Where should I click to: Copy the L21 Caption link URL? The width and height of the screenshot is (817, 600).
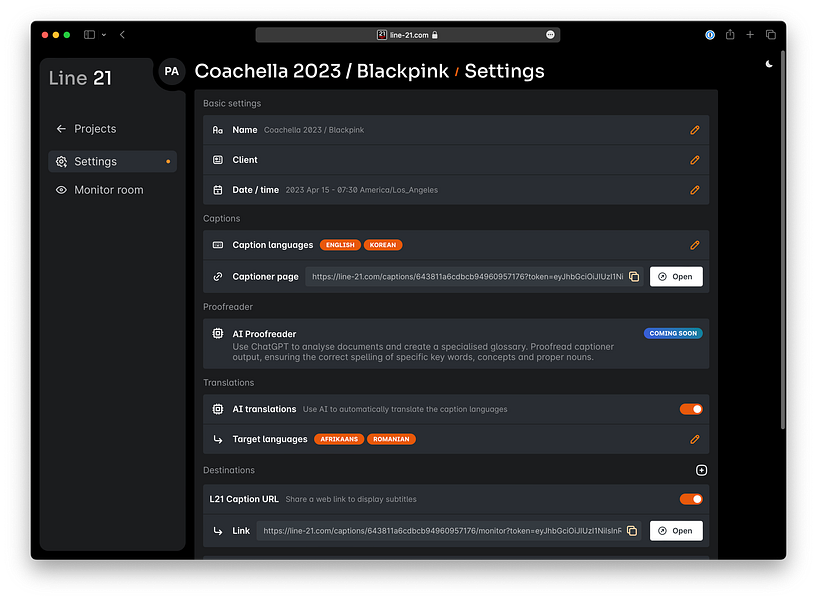pyautogui.click(x=632, y=531)
